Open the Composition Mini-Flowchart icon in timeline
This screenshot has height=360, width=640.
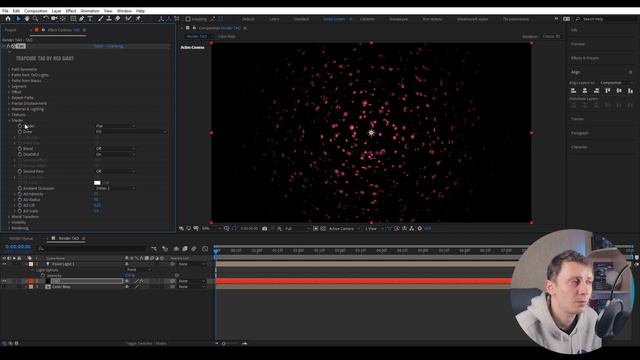coord(153,249)
